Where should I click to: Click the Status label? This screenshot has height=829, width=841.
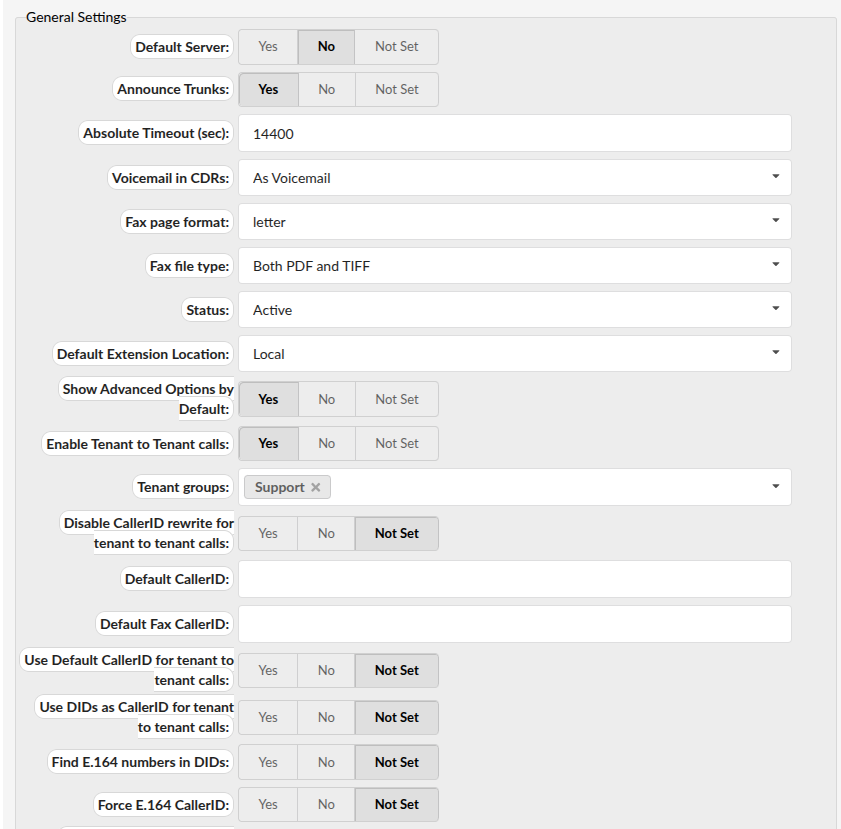[207, 310]
